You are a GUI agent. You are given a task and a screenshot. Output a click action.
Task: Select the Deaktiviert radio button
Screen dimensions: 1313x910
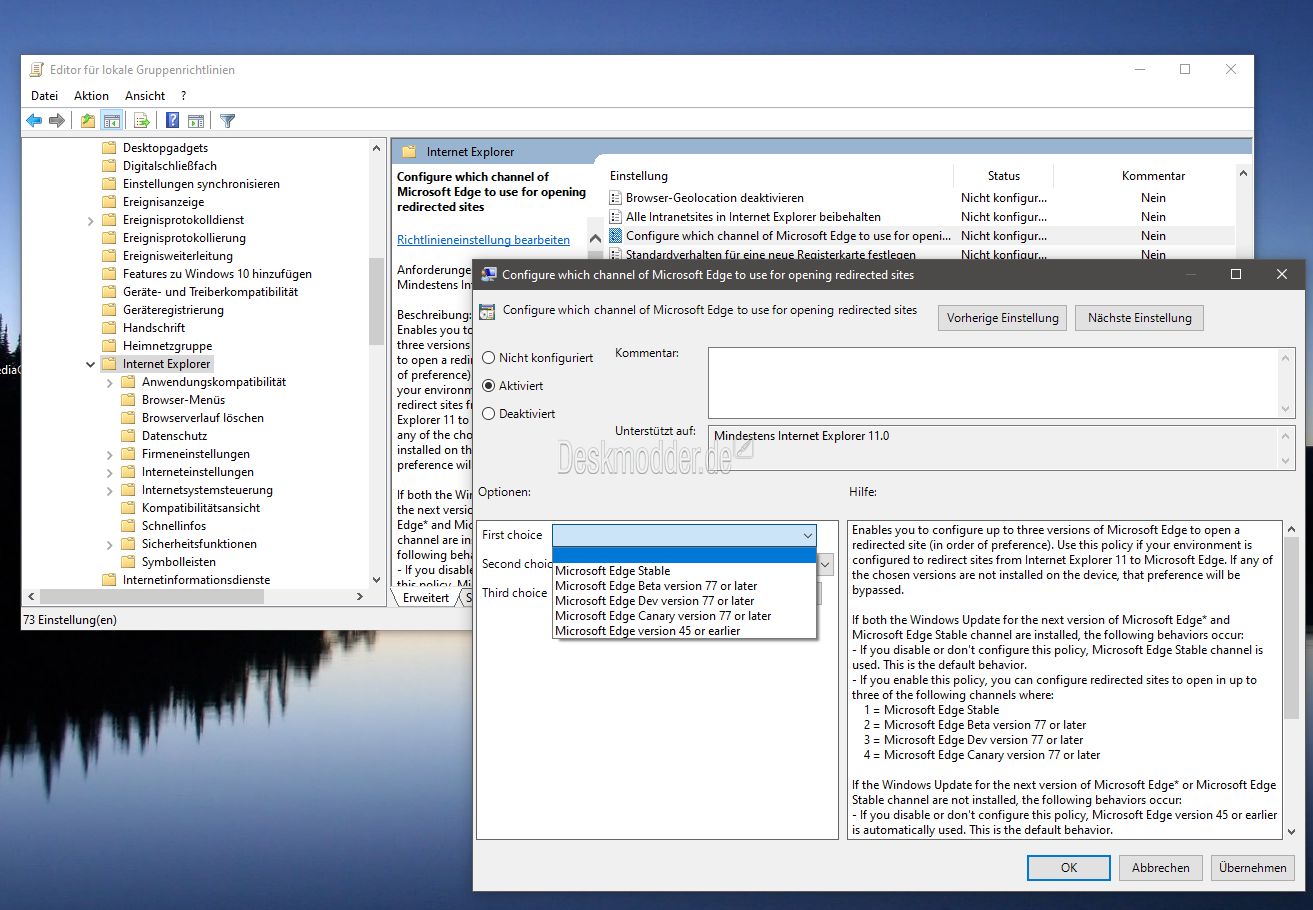(x=489, y=413)
